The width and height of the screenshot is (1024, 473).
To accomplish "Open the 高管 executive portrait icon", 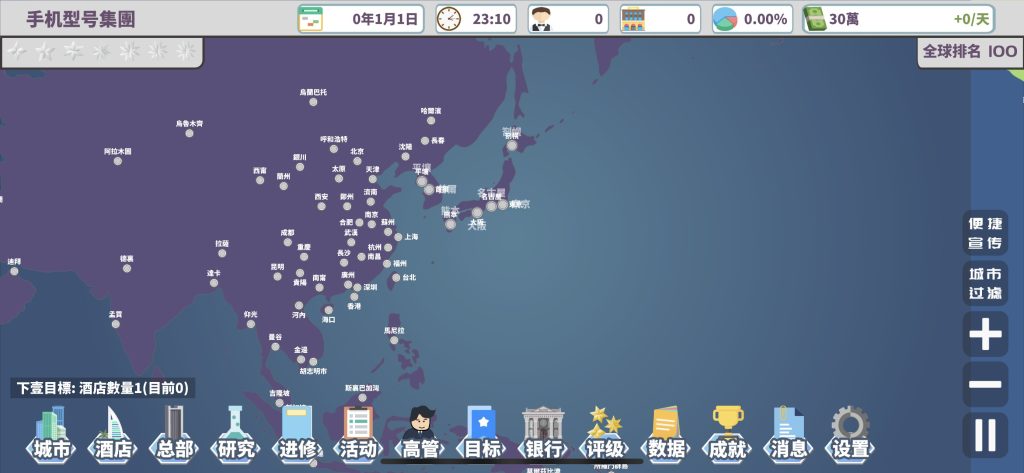I will coord(419,434).
